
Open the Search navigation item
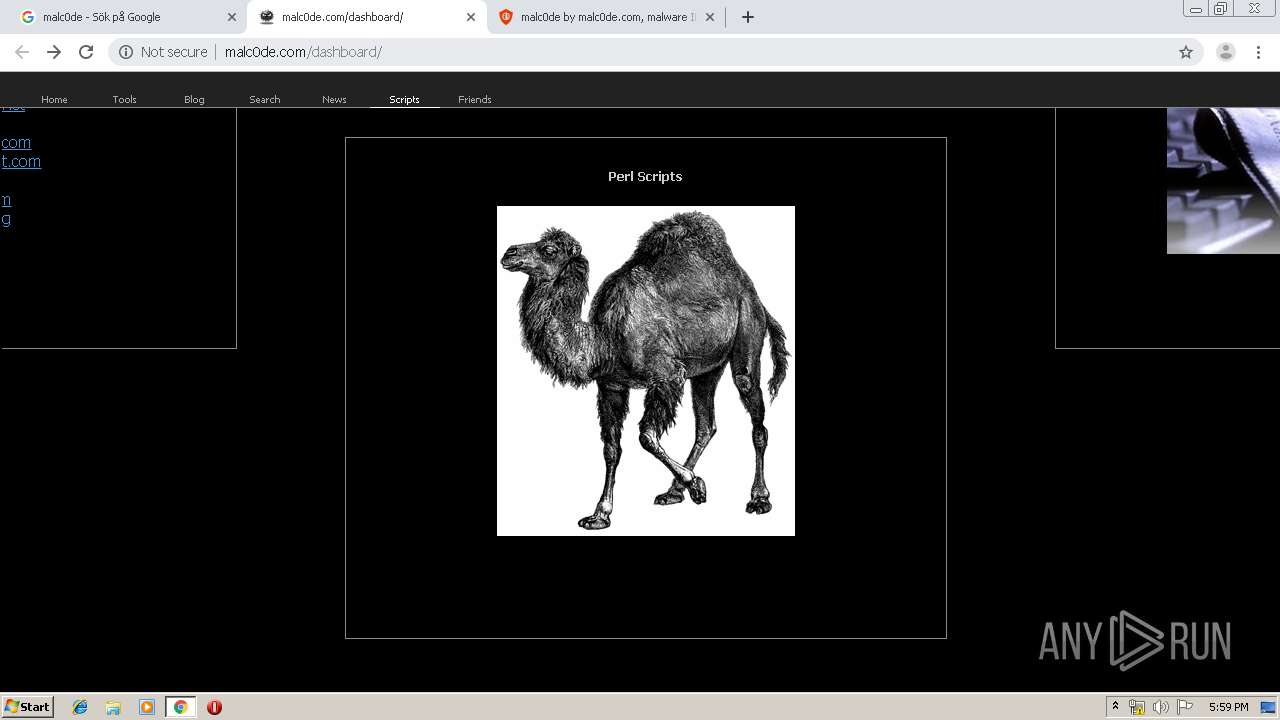pos(264,99)
